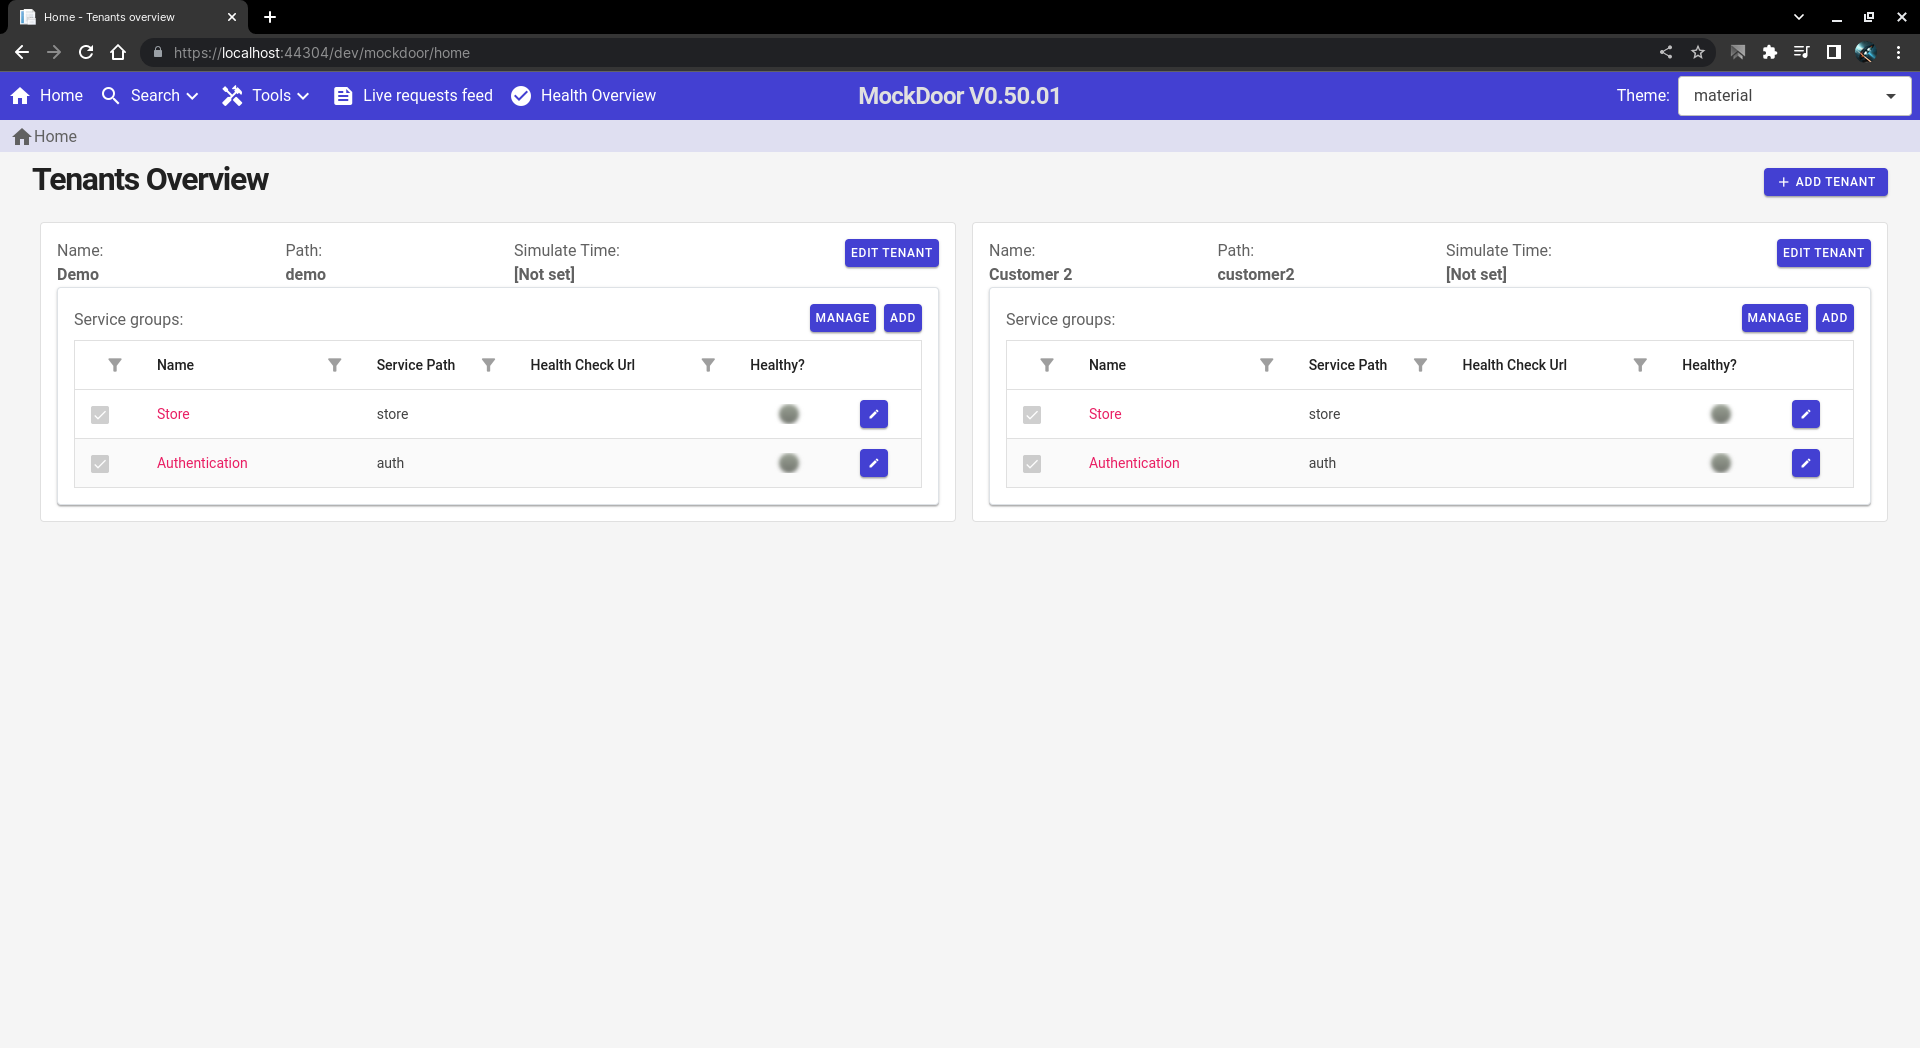The height and width of the screenshot is (1048, 1920).
Task: Click the 'customer2' path value
Action: coord(1256,274)
